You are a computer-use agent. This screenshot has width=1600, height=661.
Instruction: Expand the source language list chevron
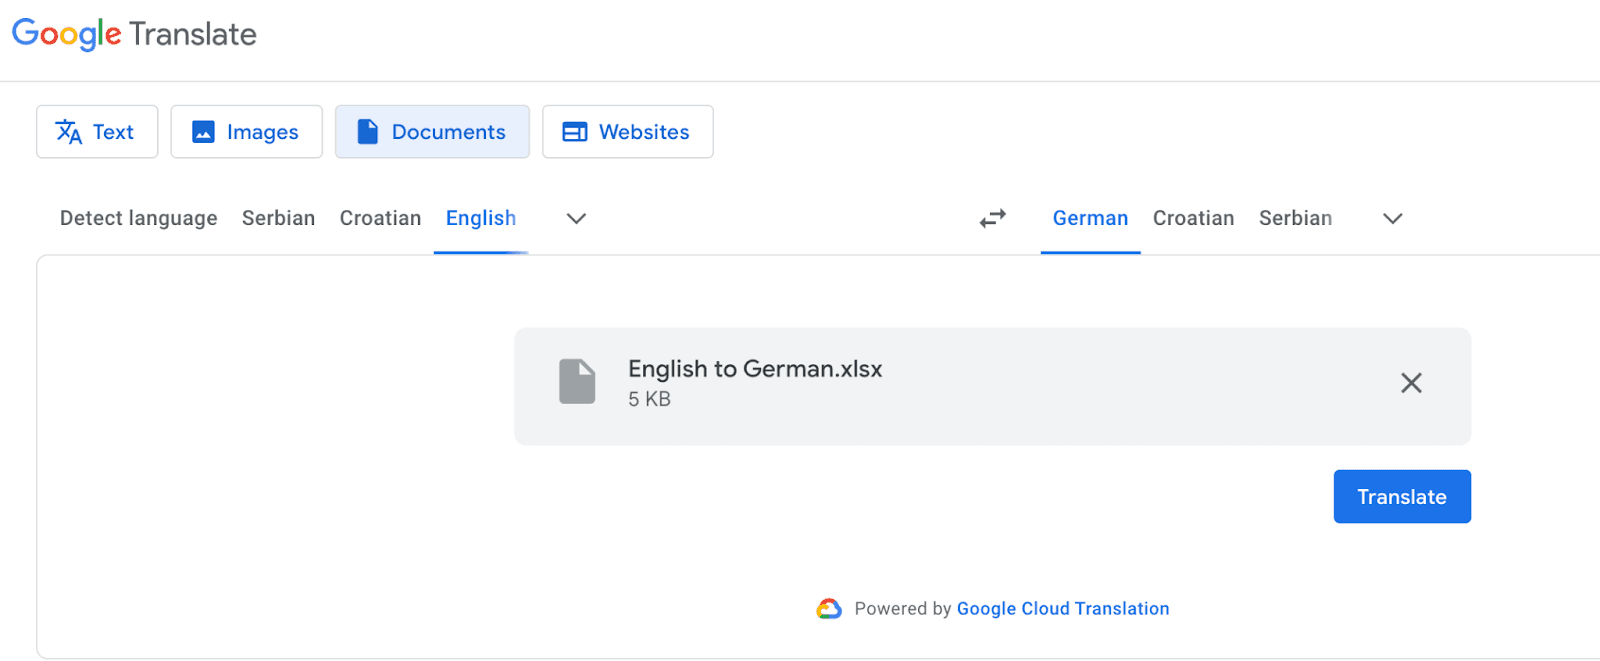576,219
